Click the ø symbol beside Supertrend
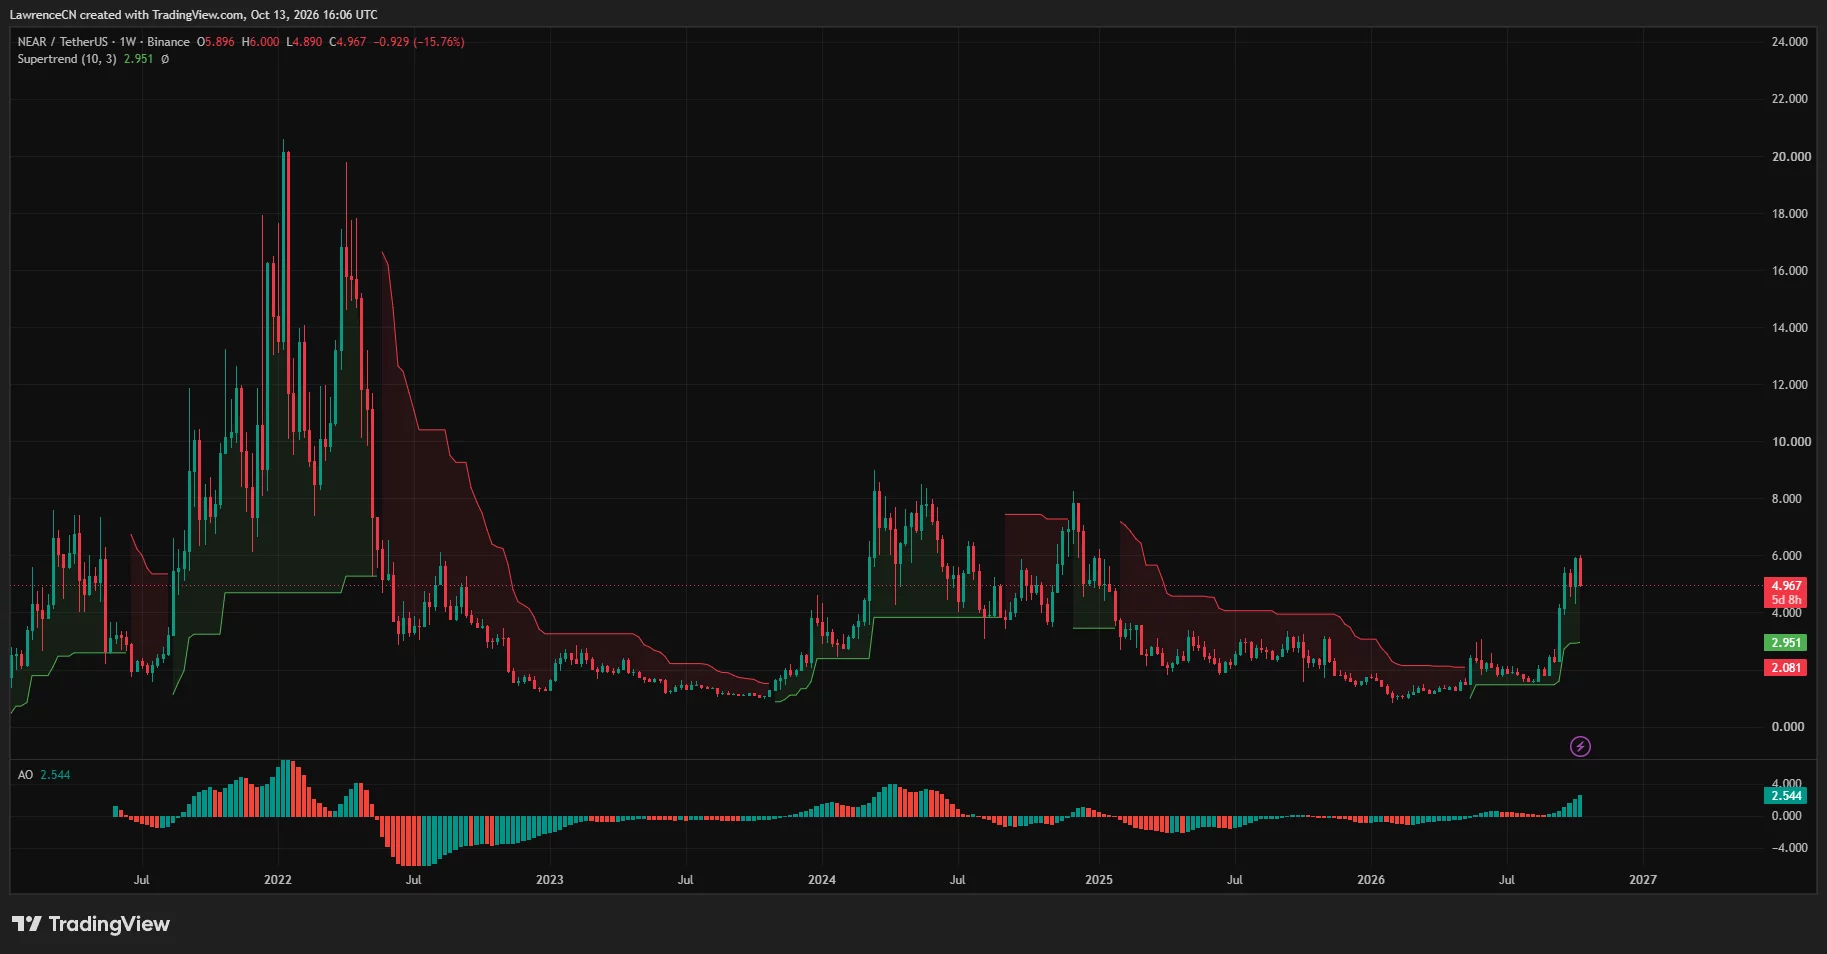The image size is (1827, 954). pos(165,59)
